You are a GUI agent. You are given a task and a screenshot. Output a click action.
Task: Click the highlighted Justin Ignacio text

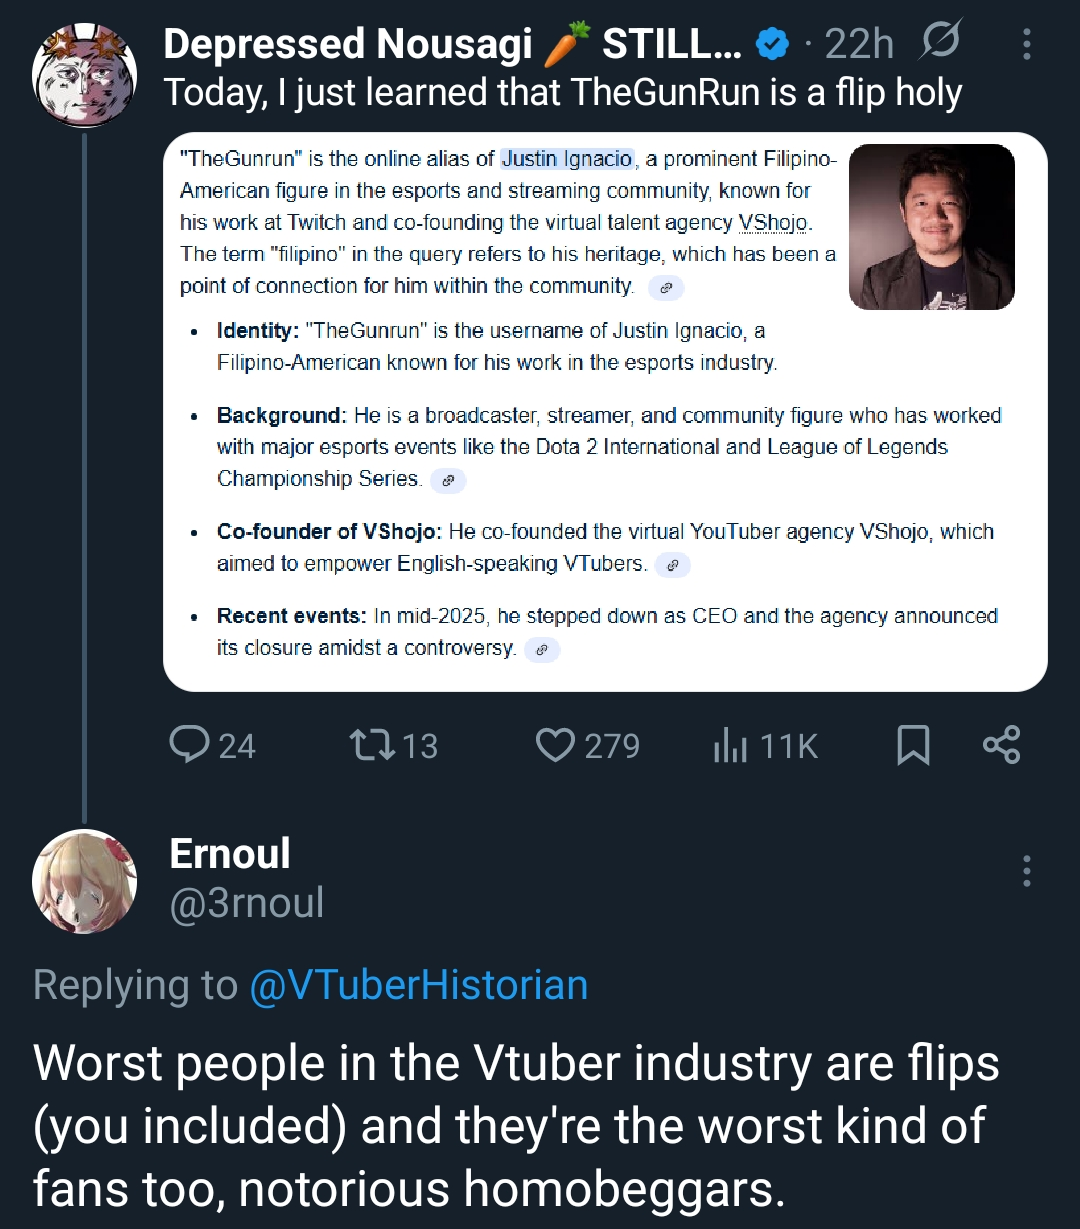567,158
